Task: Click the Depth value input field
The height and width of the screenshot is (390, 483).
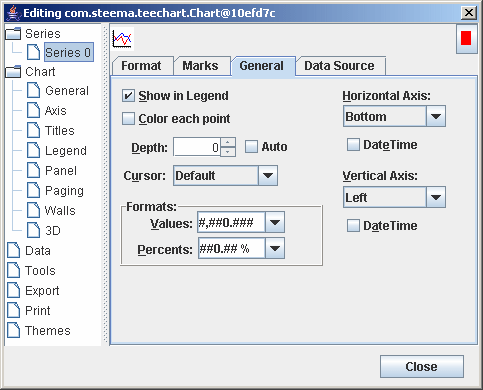Action: coord(197,147)
